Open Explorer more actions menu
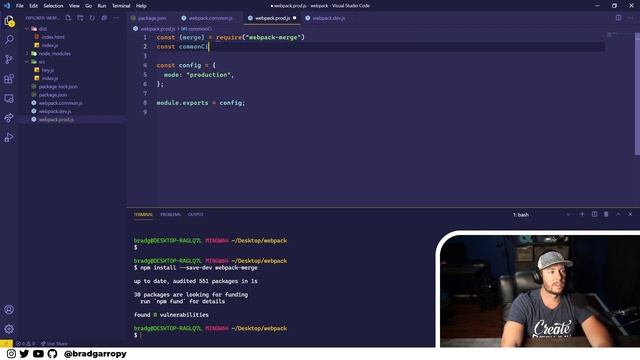 [x=116, y=18]
